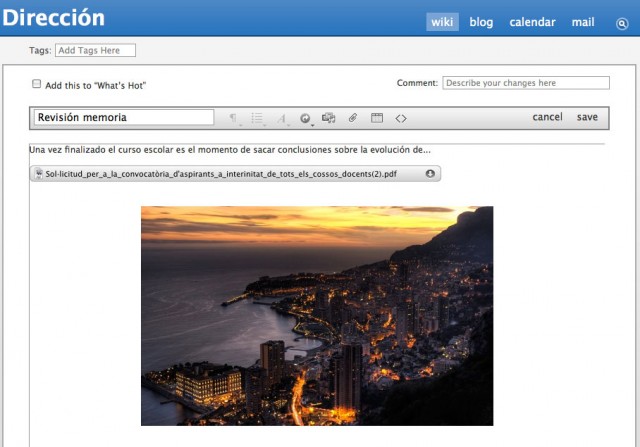Select the Monaco night cityscape image

317,316
